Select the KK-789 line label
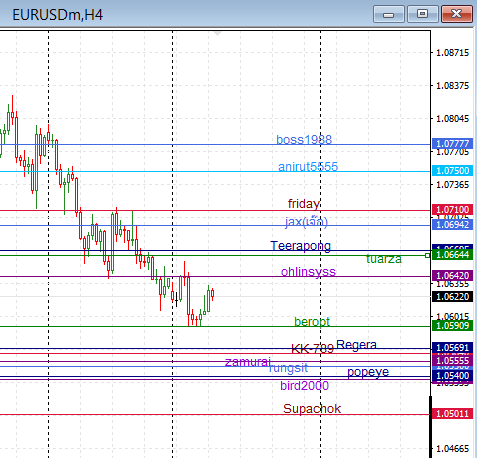This screenshot has width=477, height=458. point(312,349)
